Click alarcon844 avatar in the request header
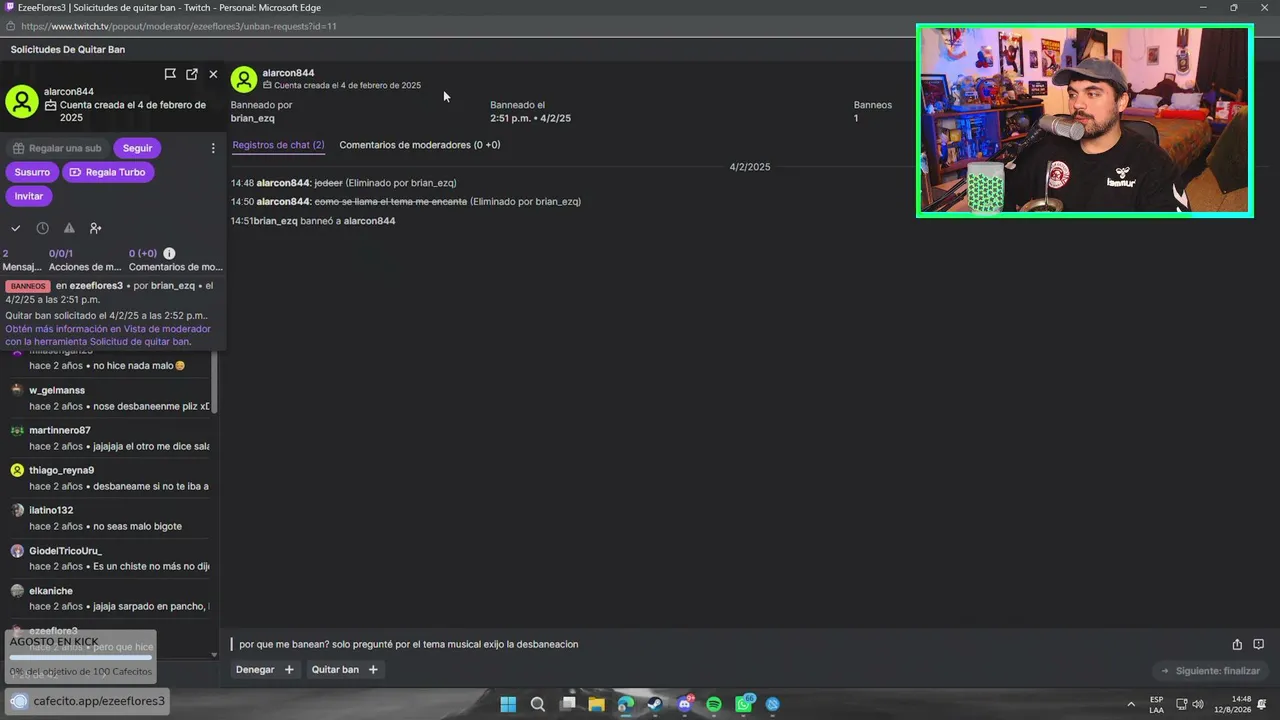 244,79
